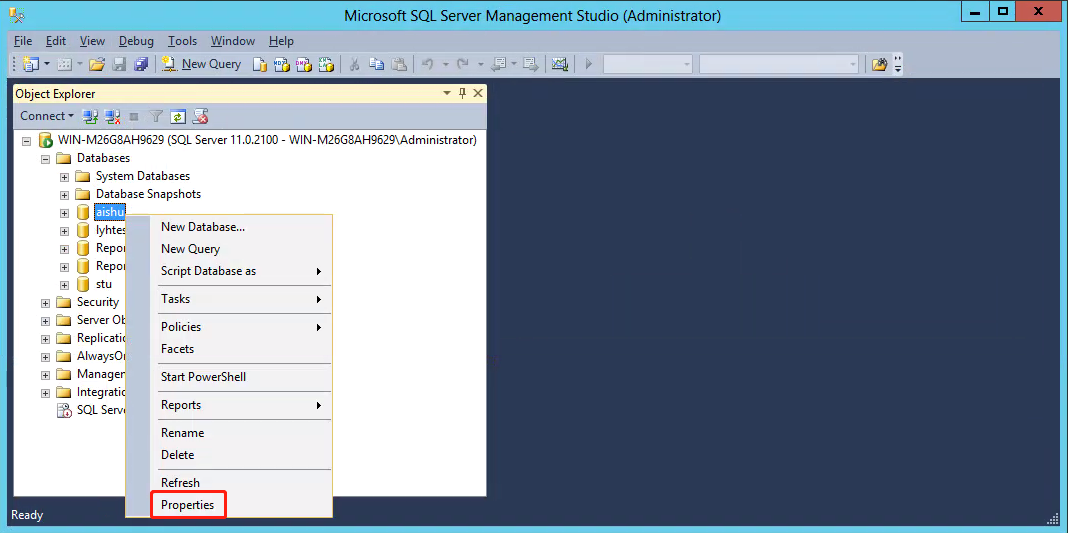
Task: Open the View menu
Action: point(93,41)
